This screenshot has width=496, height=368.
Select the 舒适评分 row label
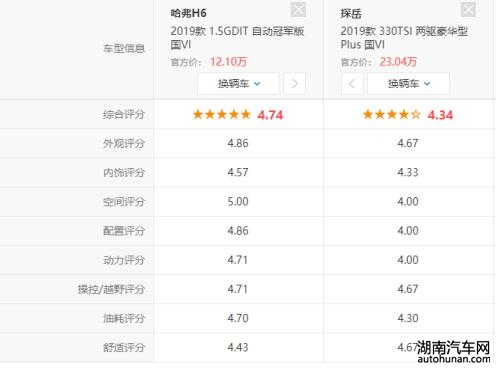(x=124, y=347)
